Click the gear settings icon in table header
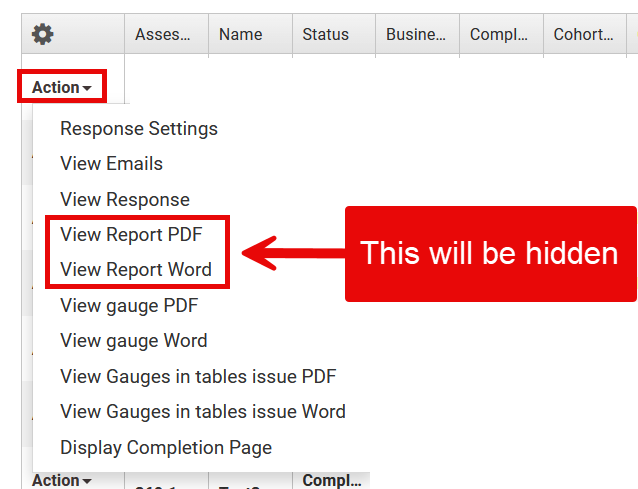The width and height of the screenshot is (638, 489). tap(42, 35)
